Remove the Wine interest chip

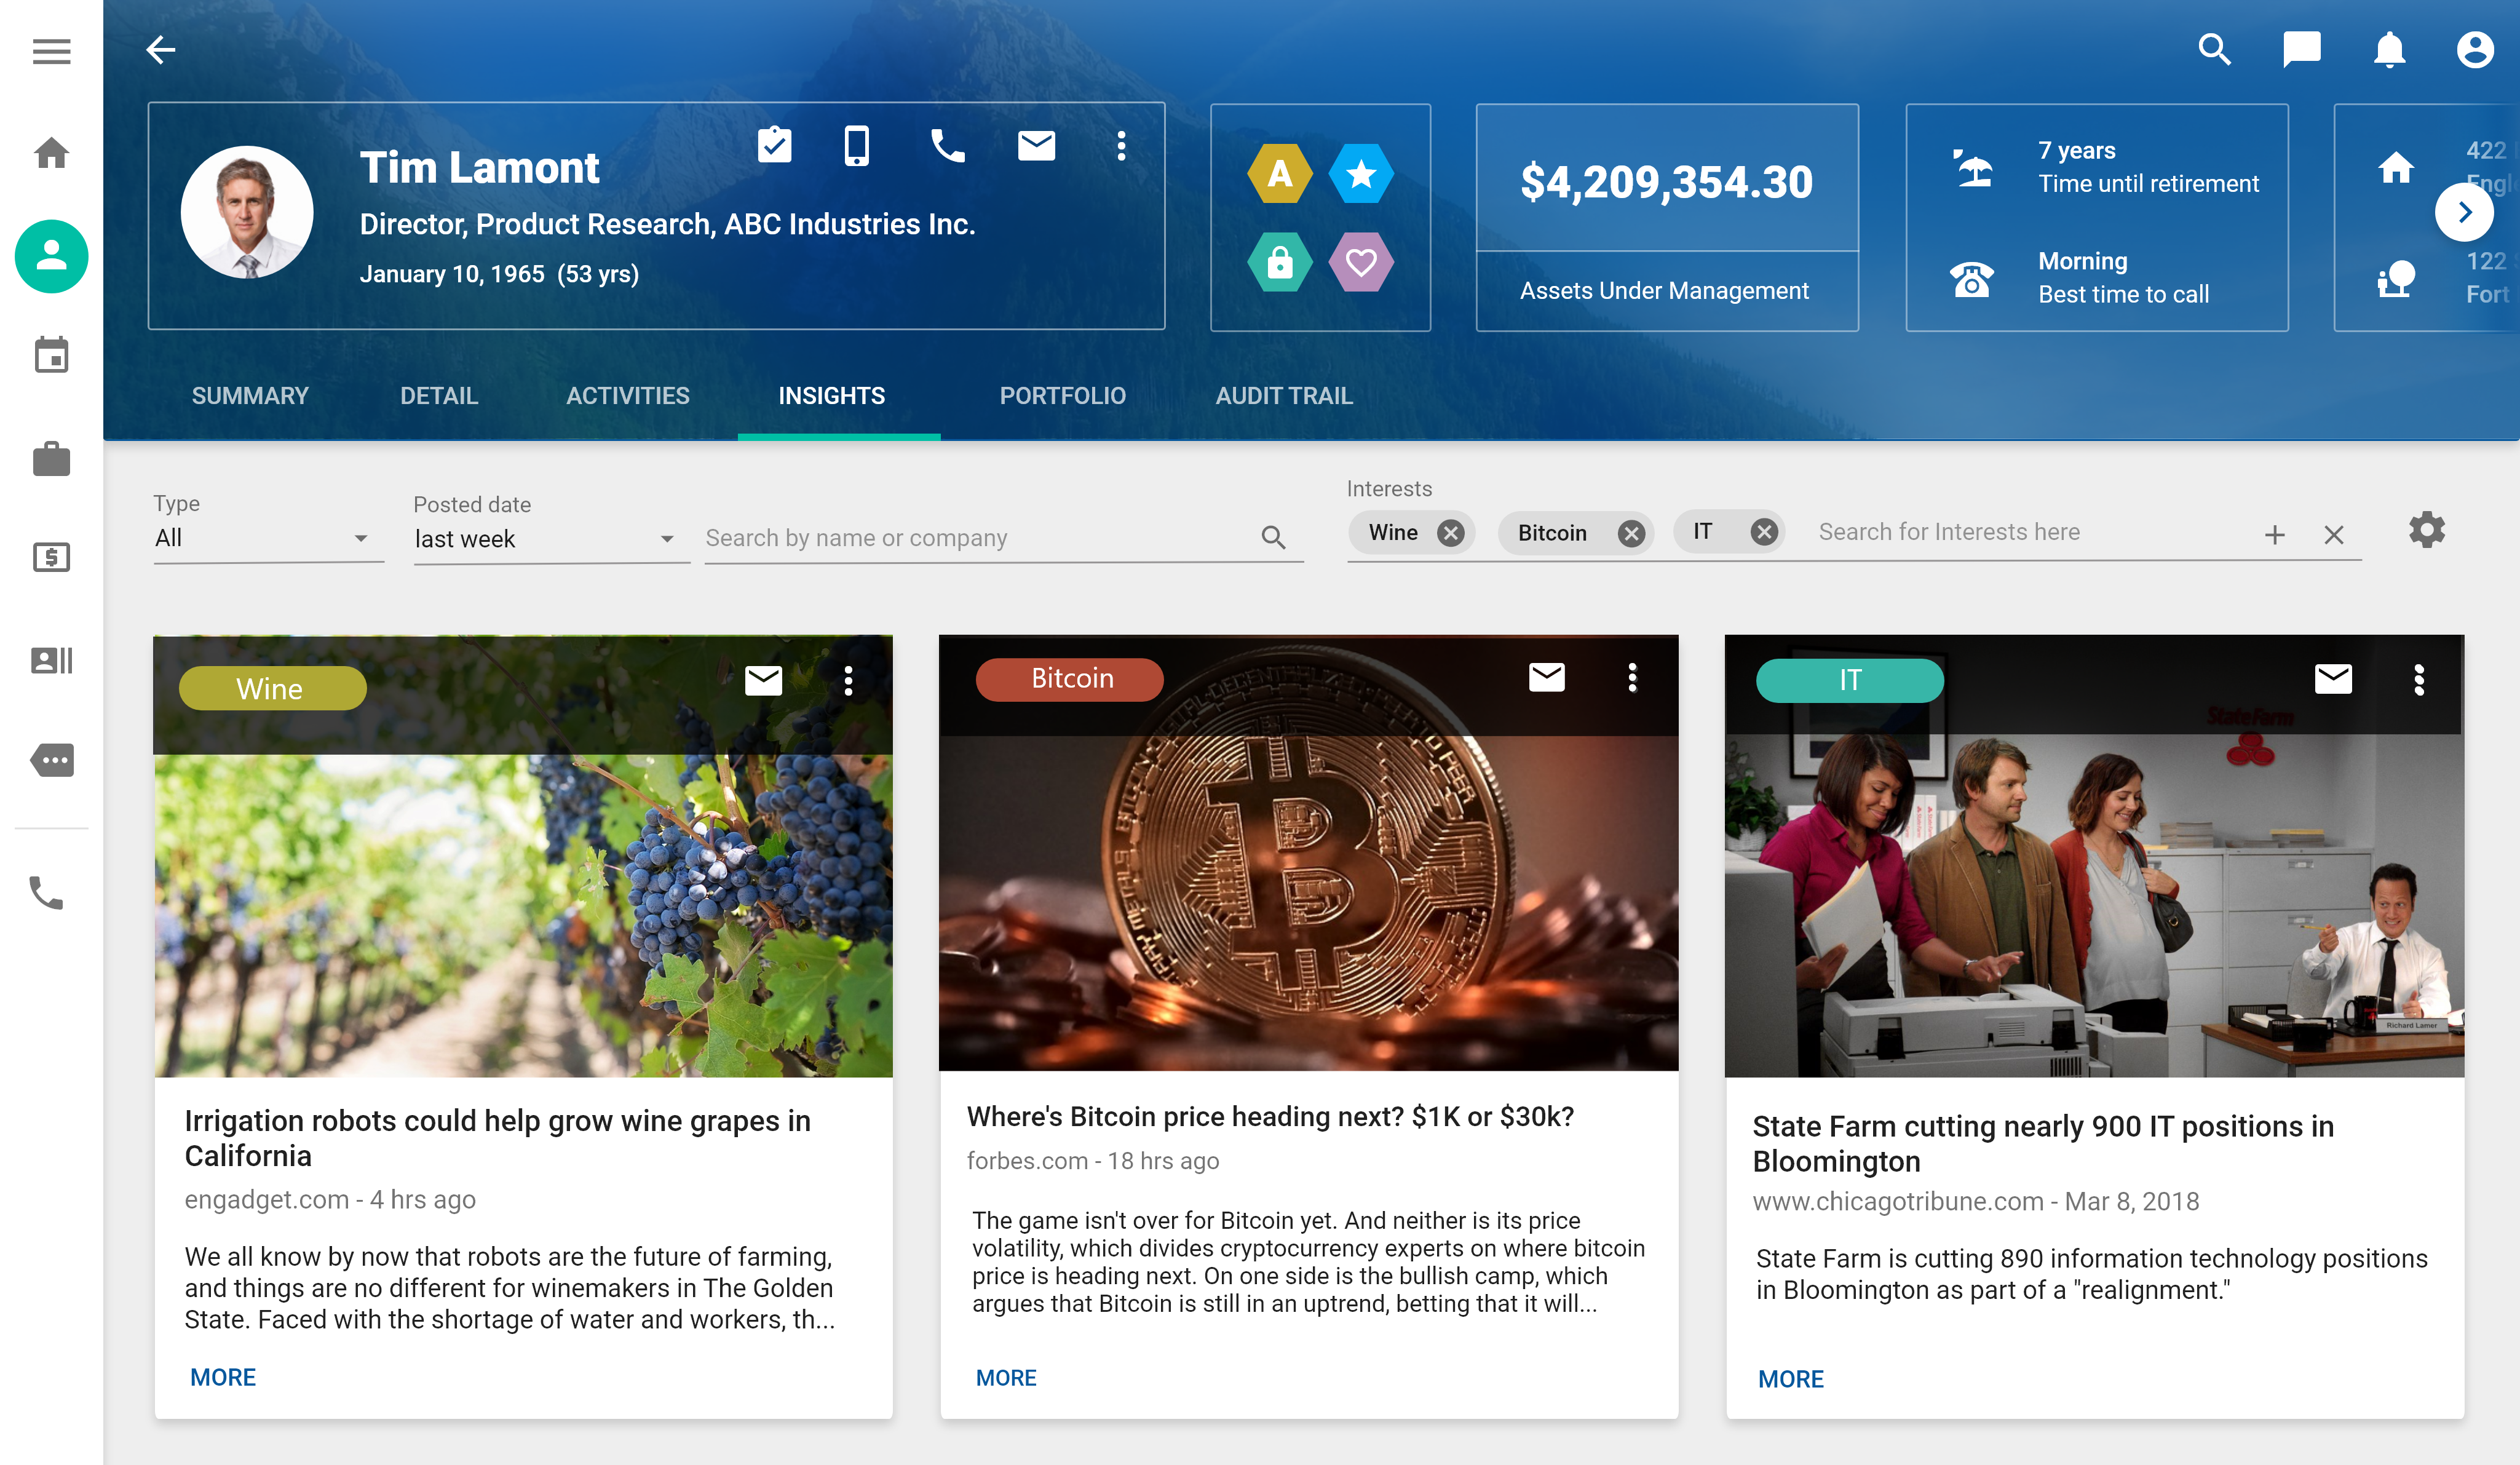[x=1450, y=533]
